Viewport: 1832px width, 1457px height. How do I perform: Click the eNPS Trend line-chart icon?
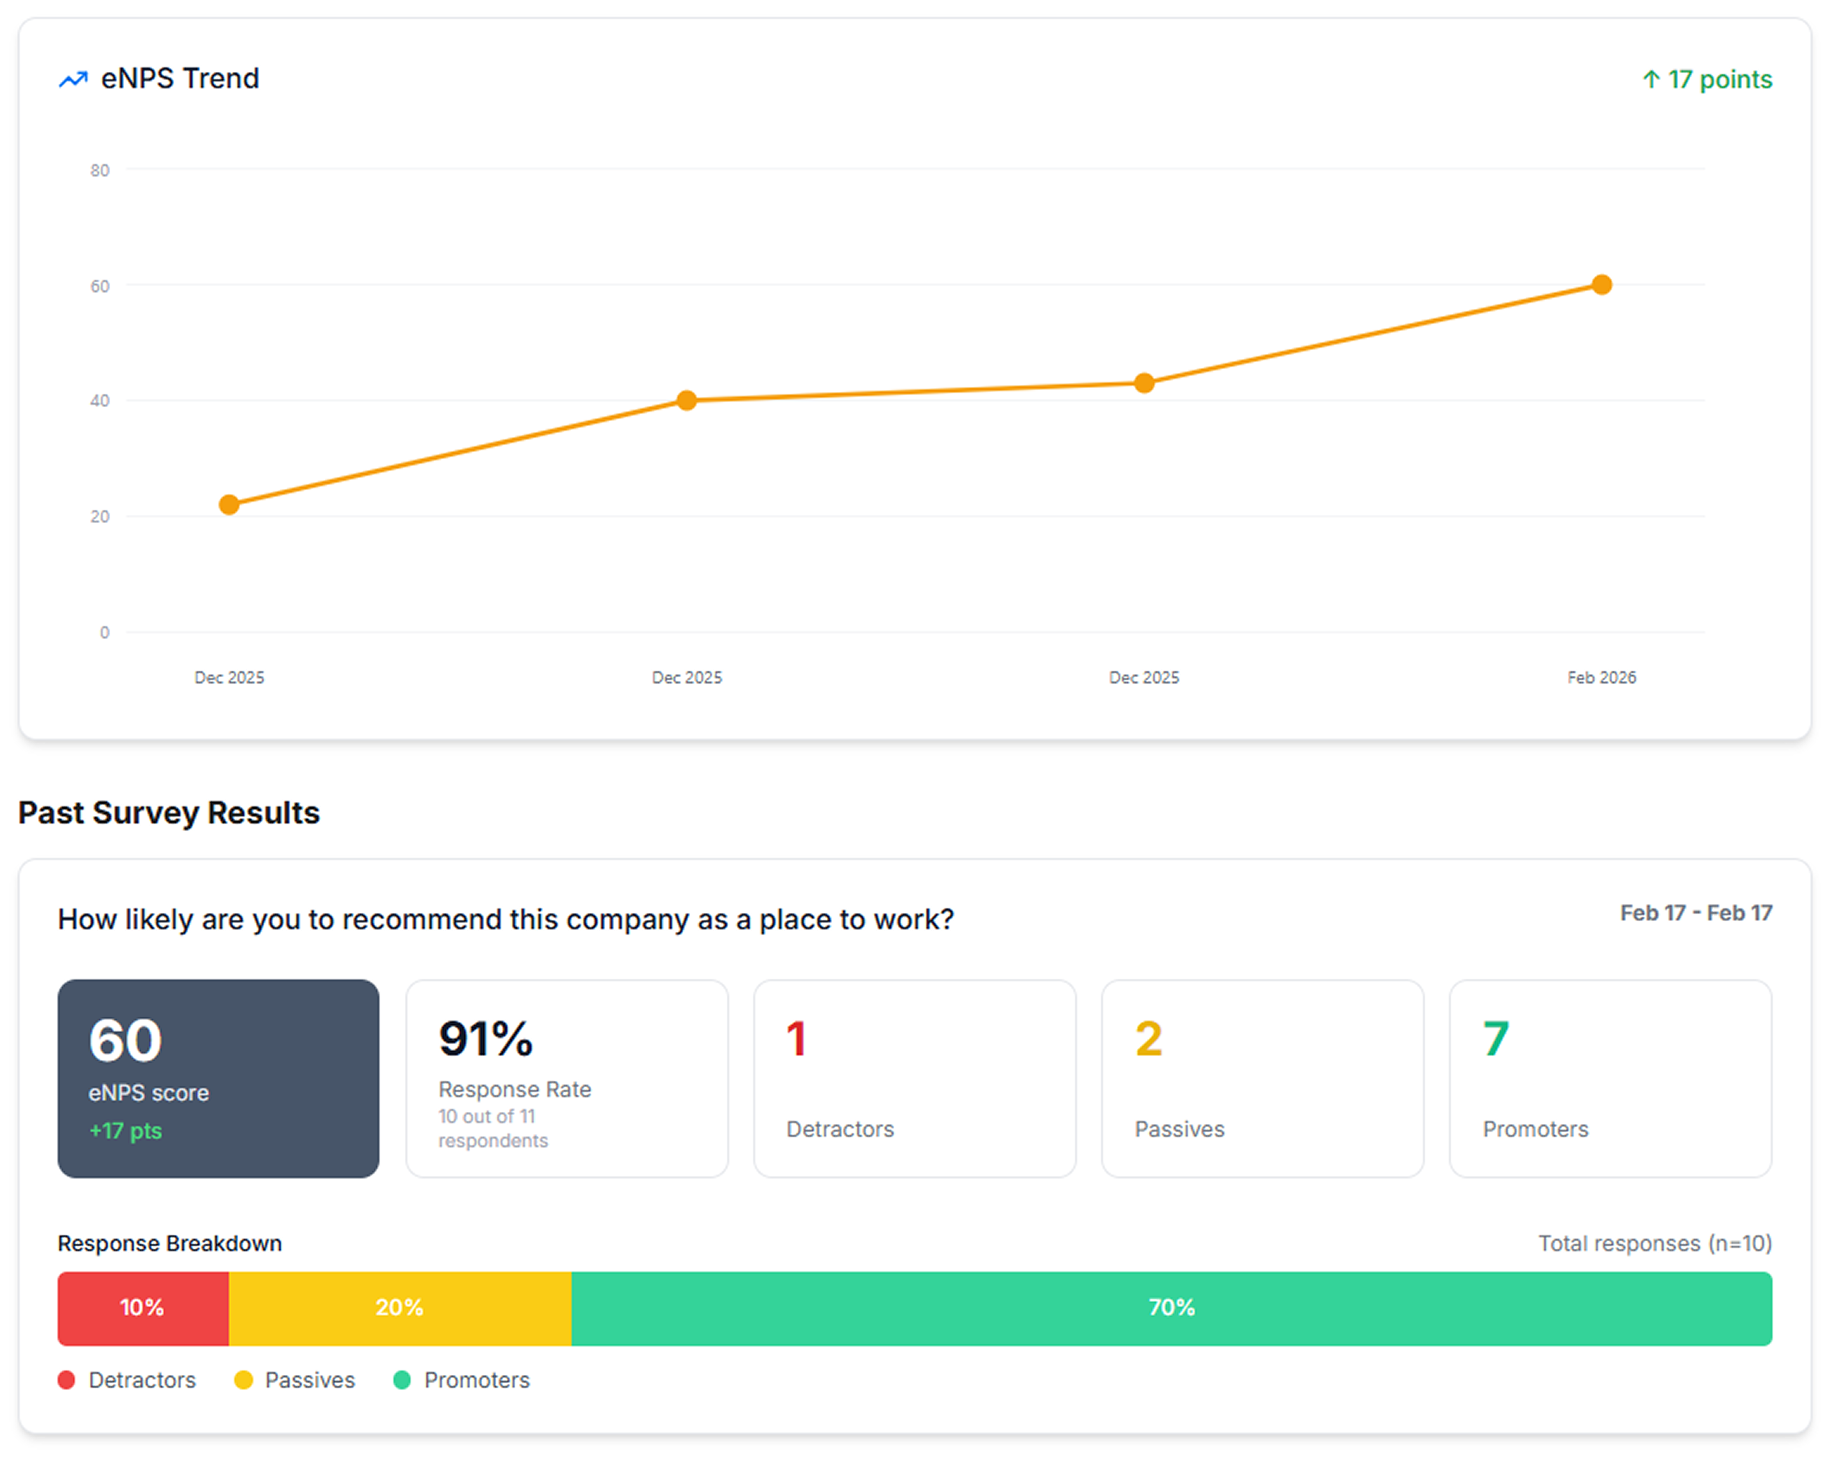[x=73, y=79]
